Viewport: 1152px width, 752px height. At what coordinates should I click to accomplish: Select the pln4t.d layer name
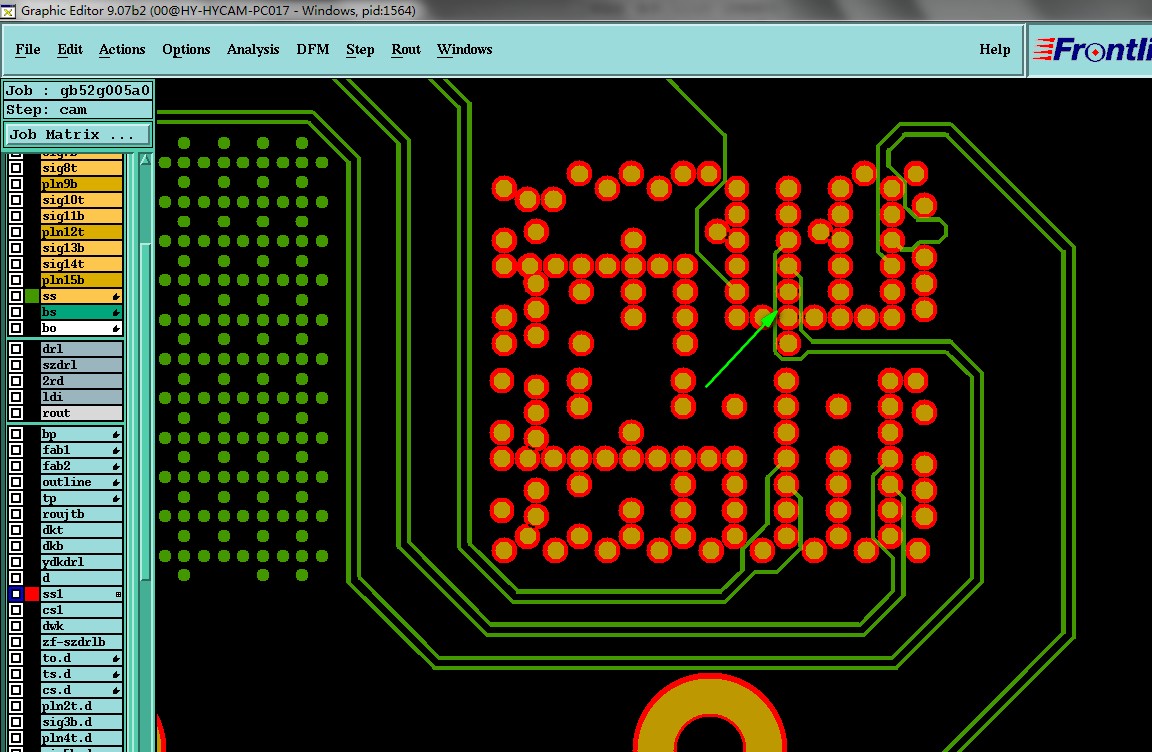coord(82,738)
